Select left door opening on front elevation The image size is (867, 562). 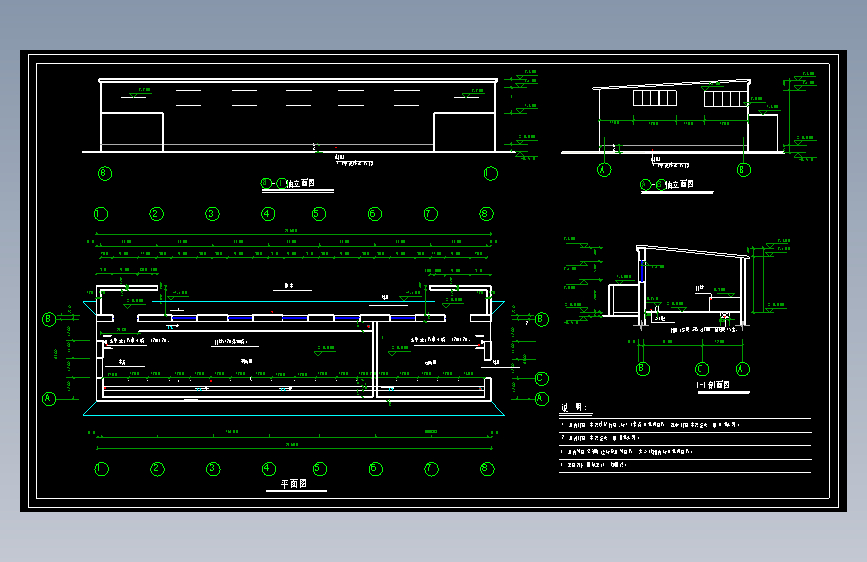coord(132,132)
